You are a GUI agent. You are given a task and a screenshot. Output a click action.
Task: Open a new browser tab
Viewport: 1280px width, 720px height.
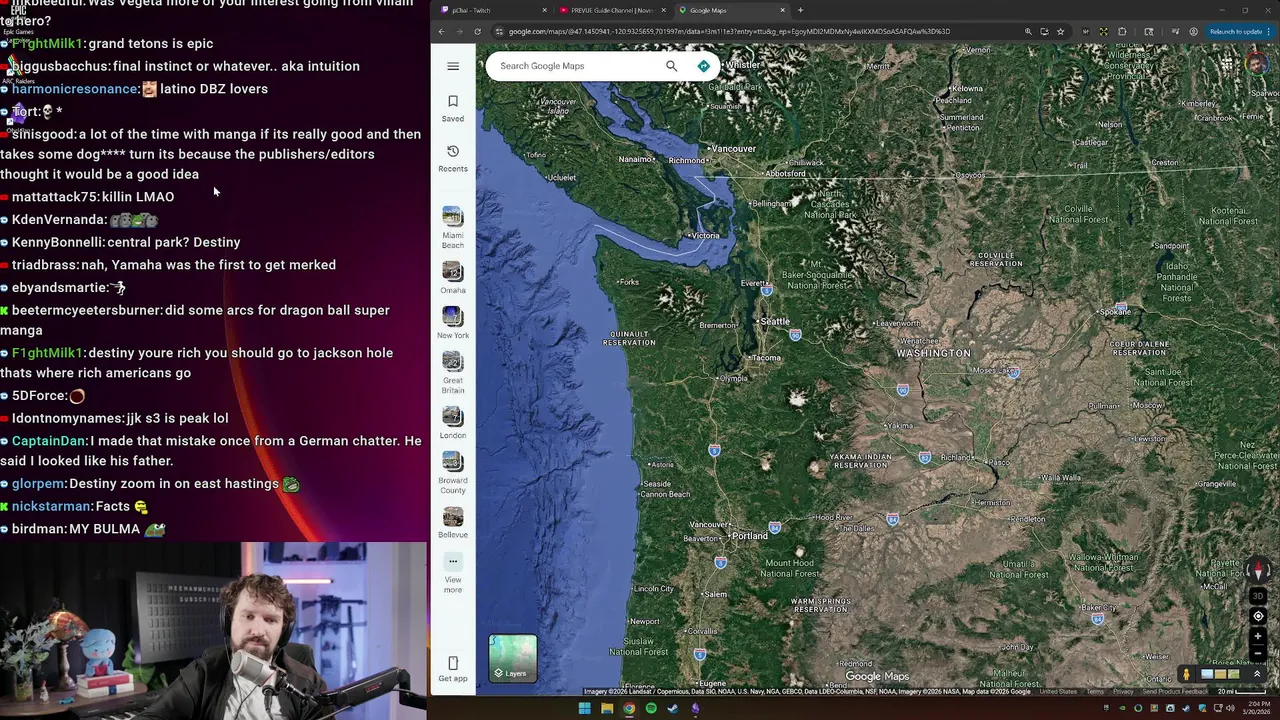coord(800,10)
